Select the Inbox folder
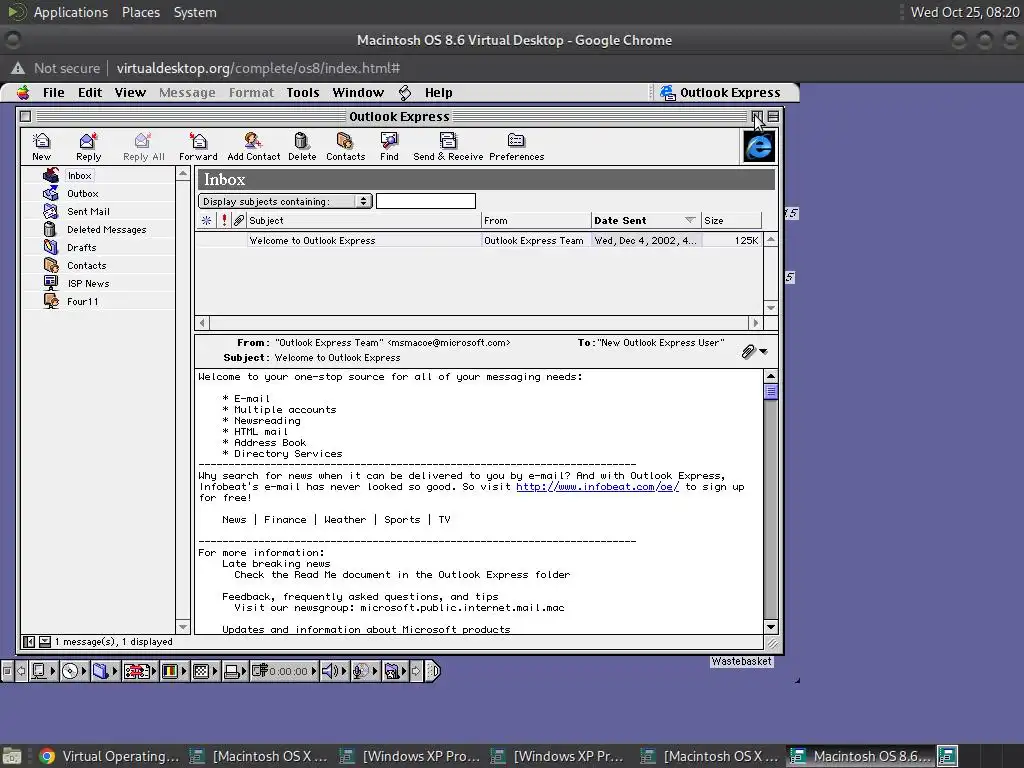 point(80,176)
